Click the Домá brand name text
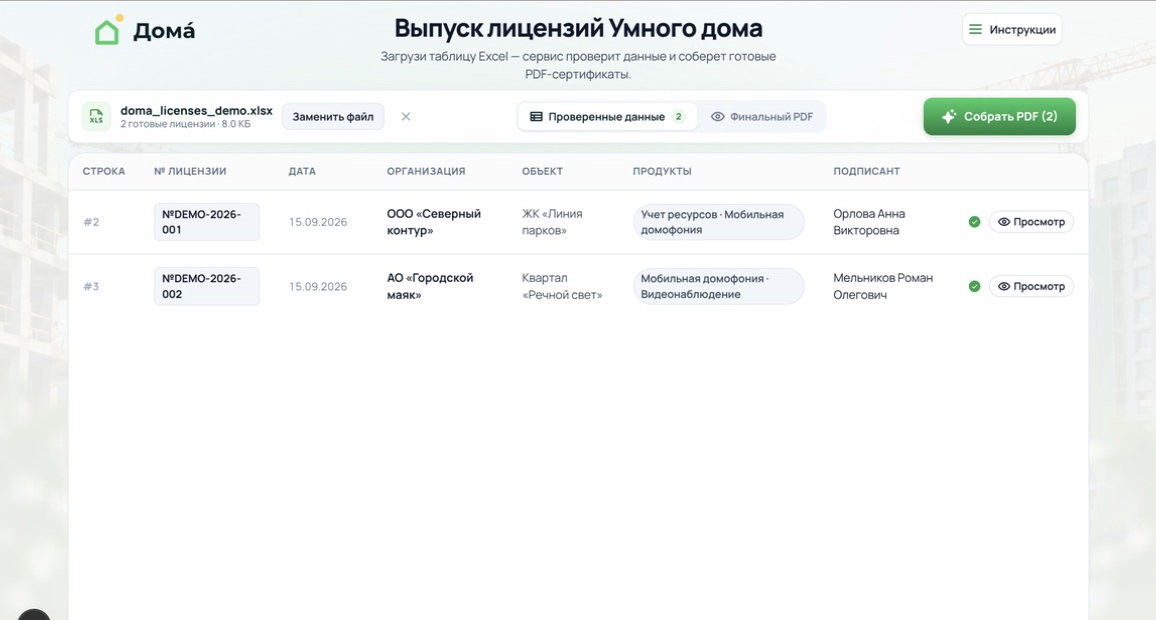Viewport: 1156px width, 620px height. pos(164,31)
